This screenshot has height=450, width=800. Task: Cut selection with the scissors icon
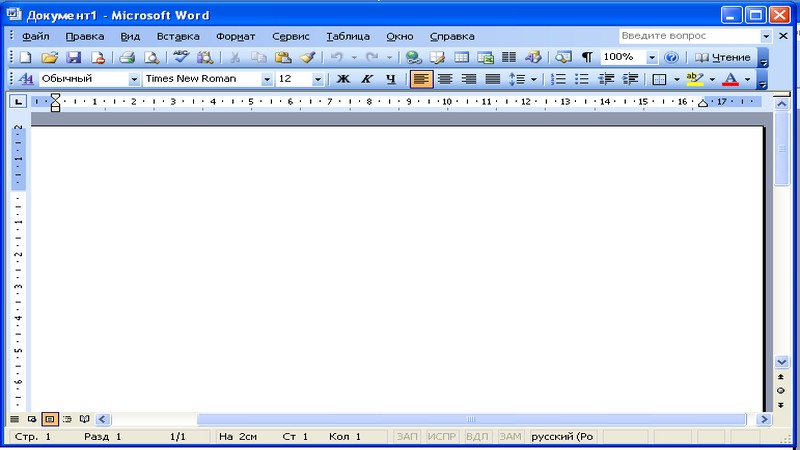click(235, 57)
